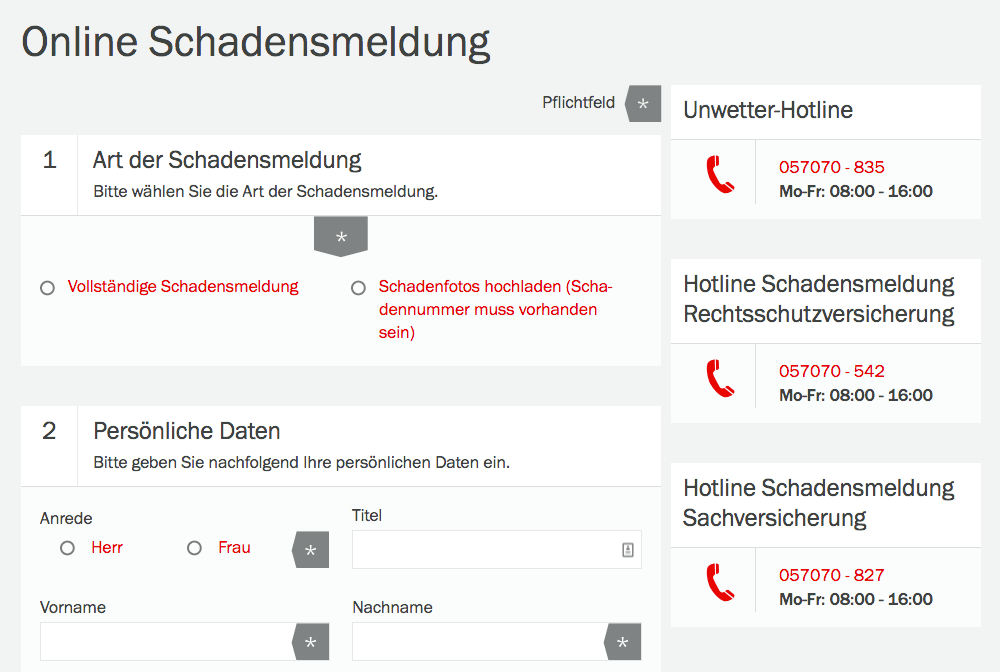This screenshot has width=1000, height=672.
Task: Click the Rechtsschutzversicherung hotline phone icon
Action: 720,378
